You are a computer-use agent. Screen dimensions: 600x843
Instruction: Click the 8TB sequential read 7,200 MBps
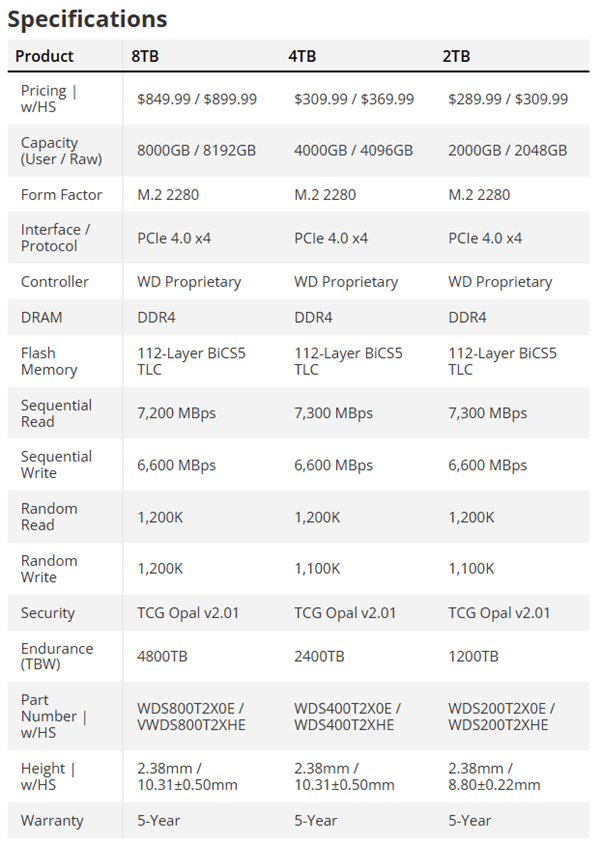pyautogui.click(x=176, y=413)
